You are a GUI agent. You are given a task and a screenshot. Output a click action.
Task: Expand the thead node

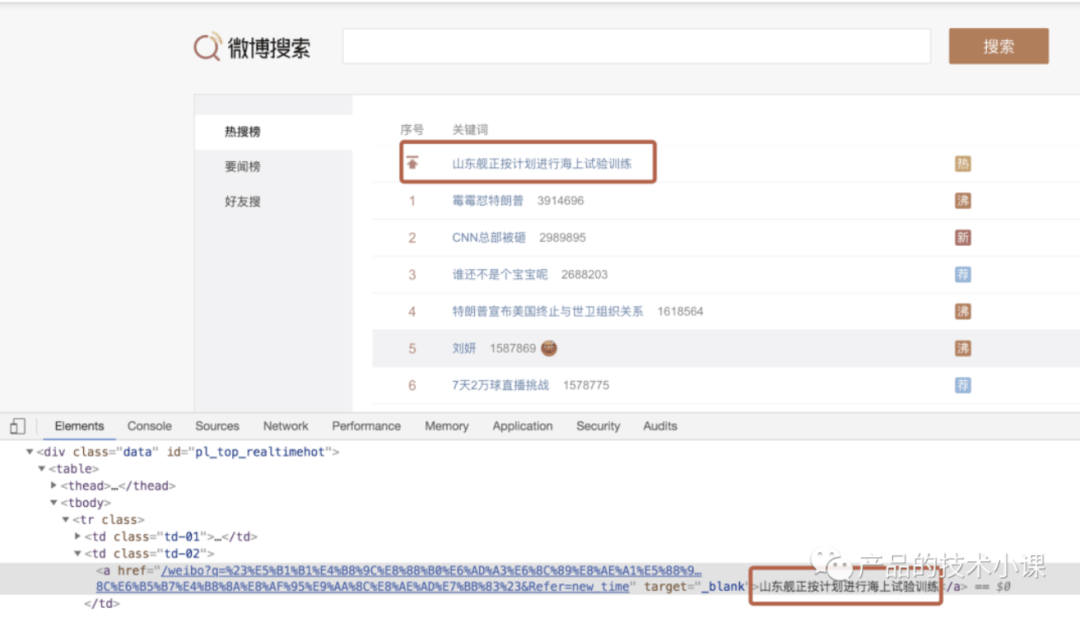(x=54, y=486)
